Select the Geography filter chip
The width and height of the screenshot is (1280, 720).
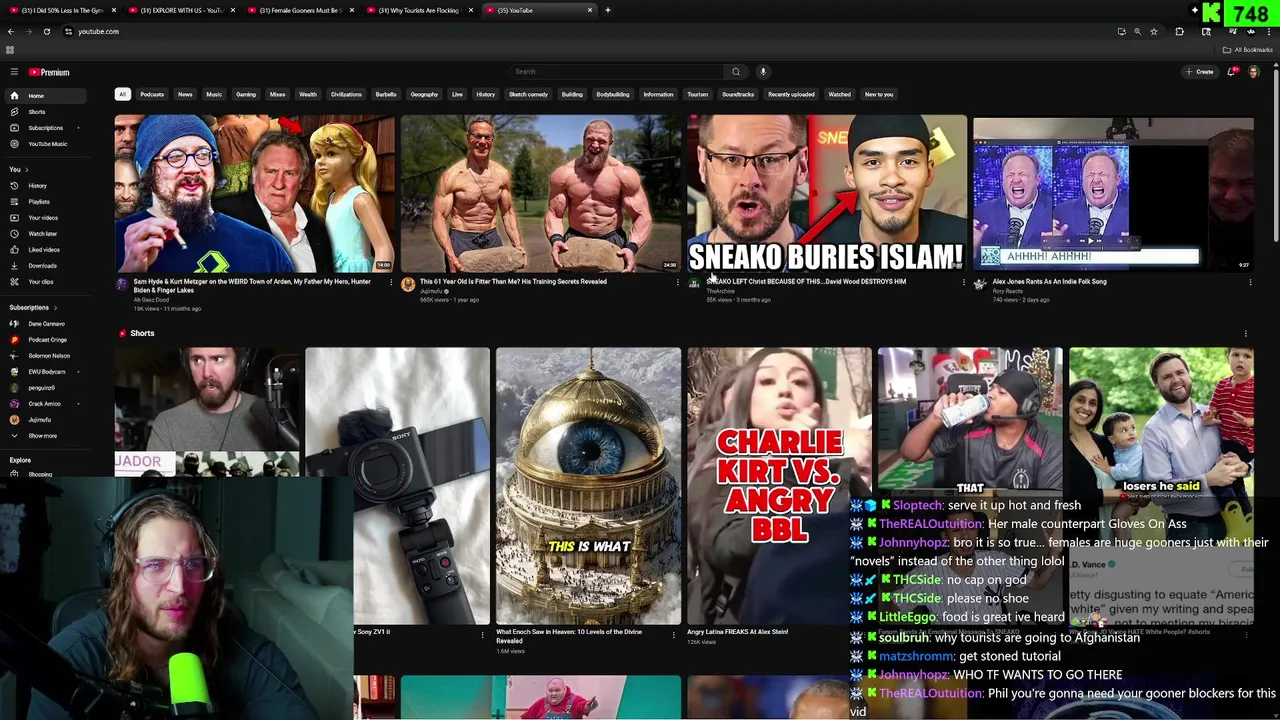coord(424,95)
